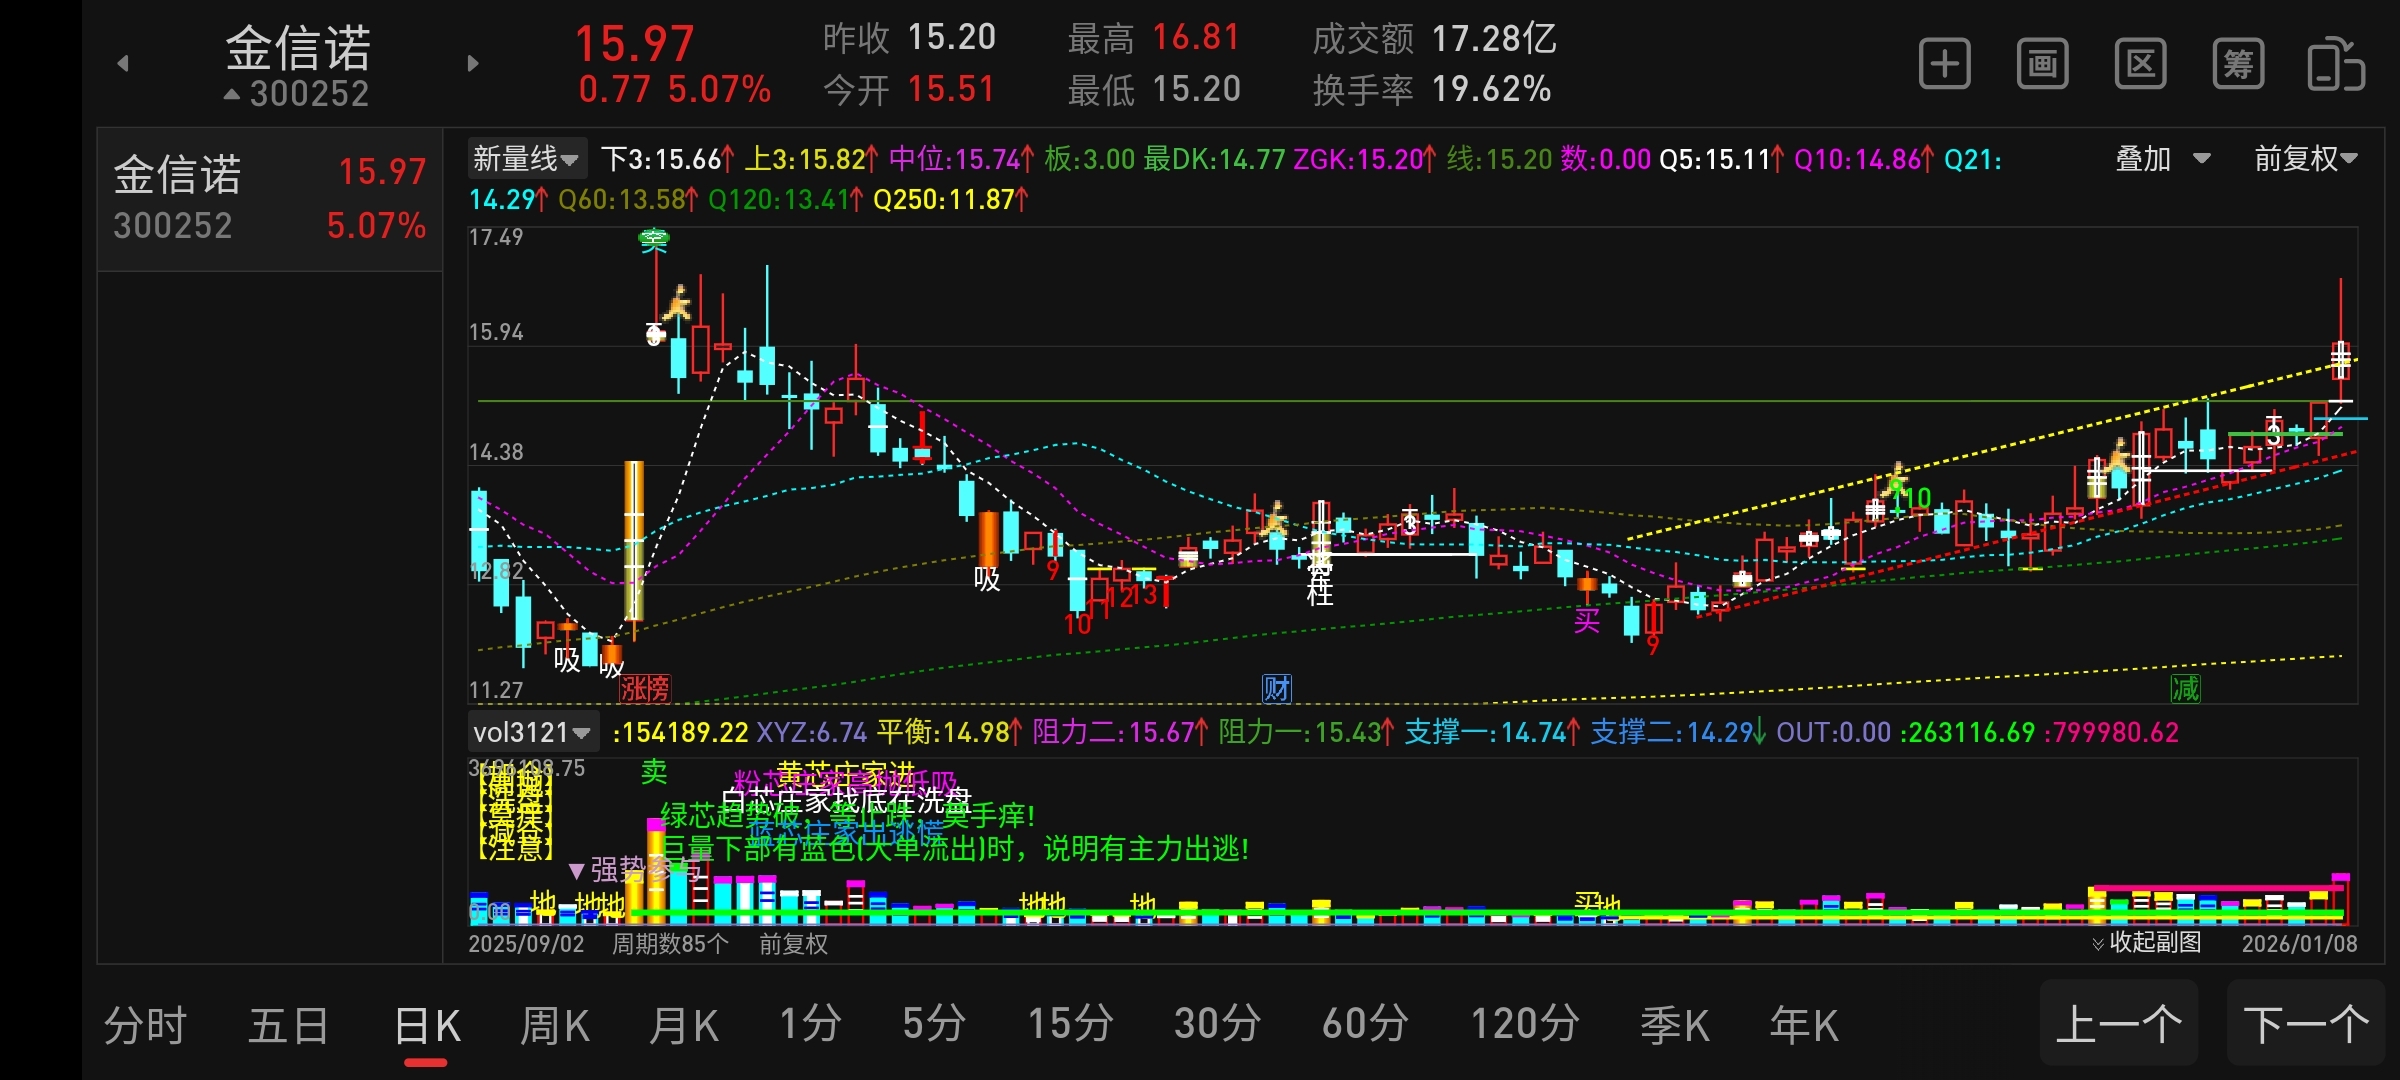This screenshot has width=2400, height=1080.
Task: Expand the 新量线 indicator dropdown
Action: 527,158
